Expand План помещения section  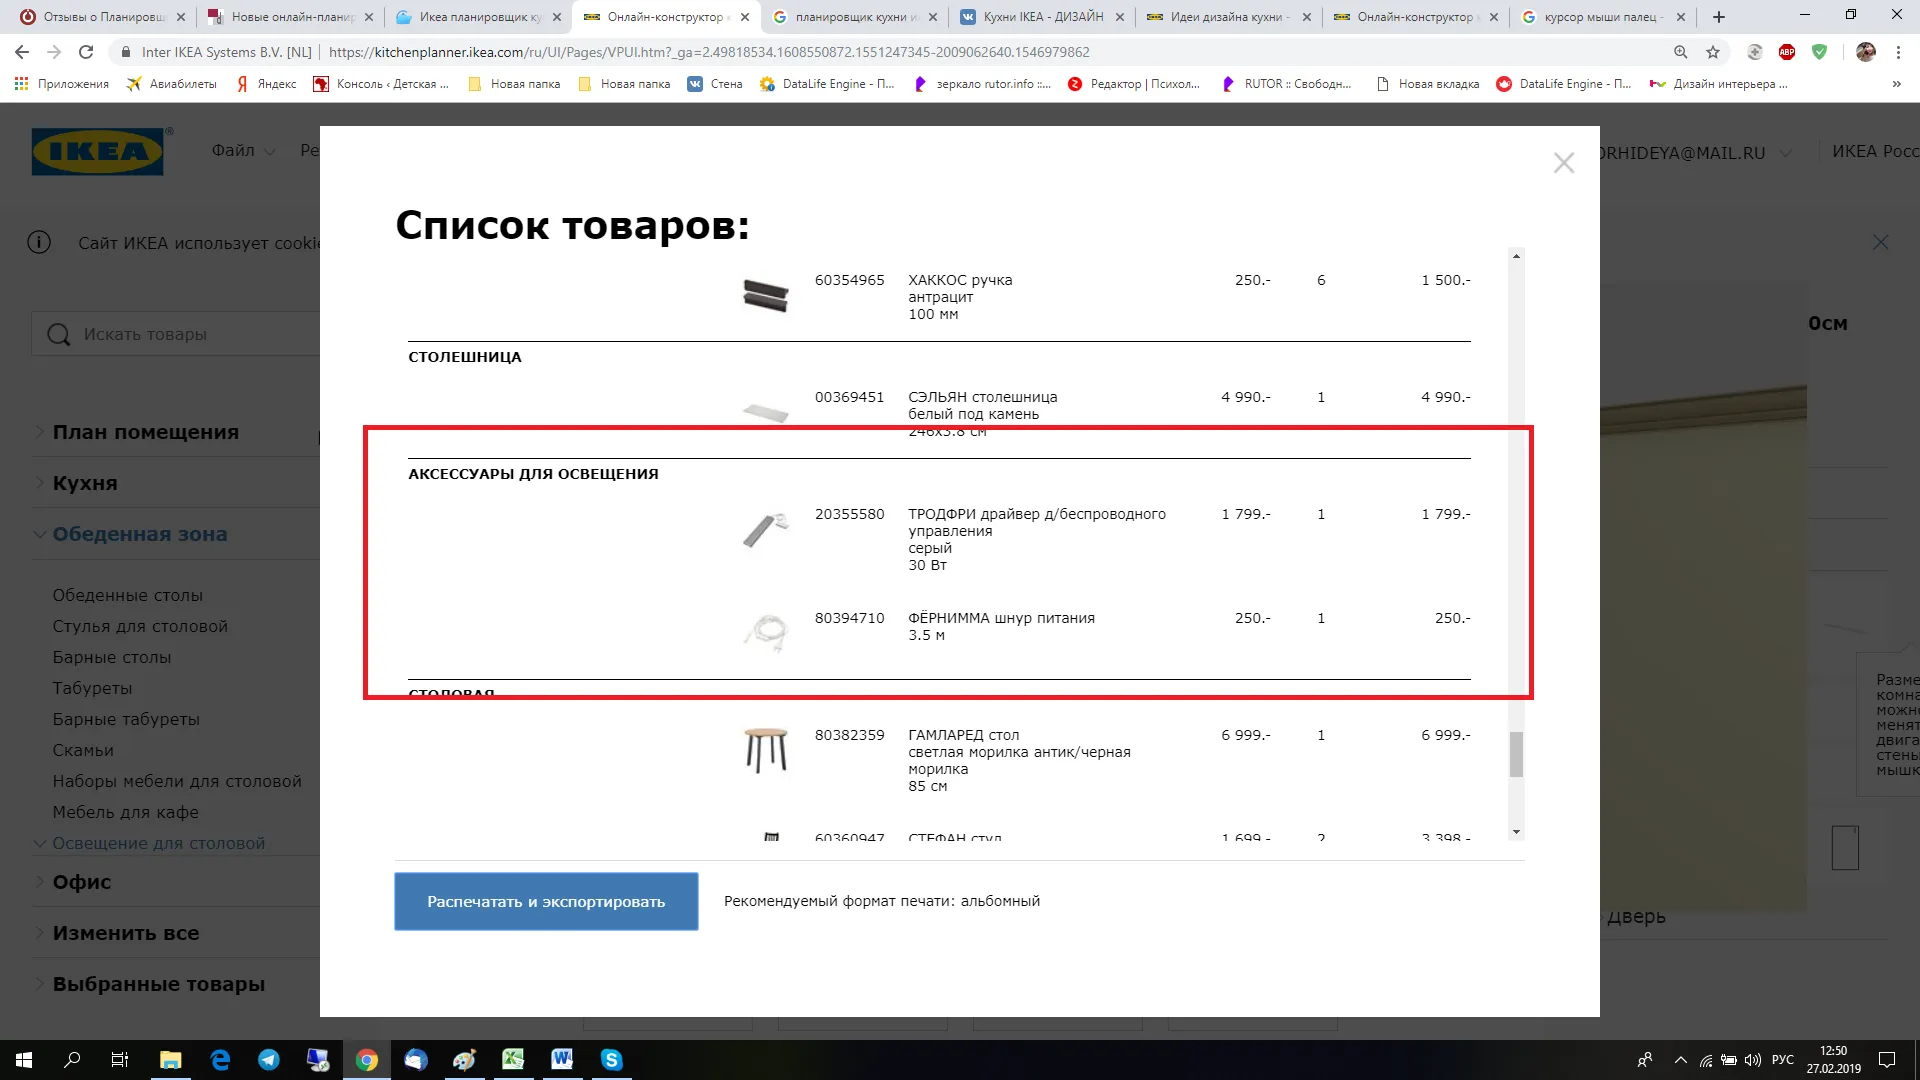click(x=146, y=432)
